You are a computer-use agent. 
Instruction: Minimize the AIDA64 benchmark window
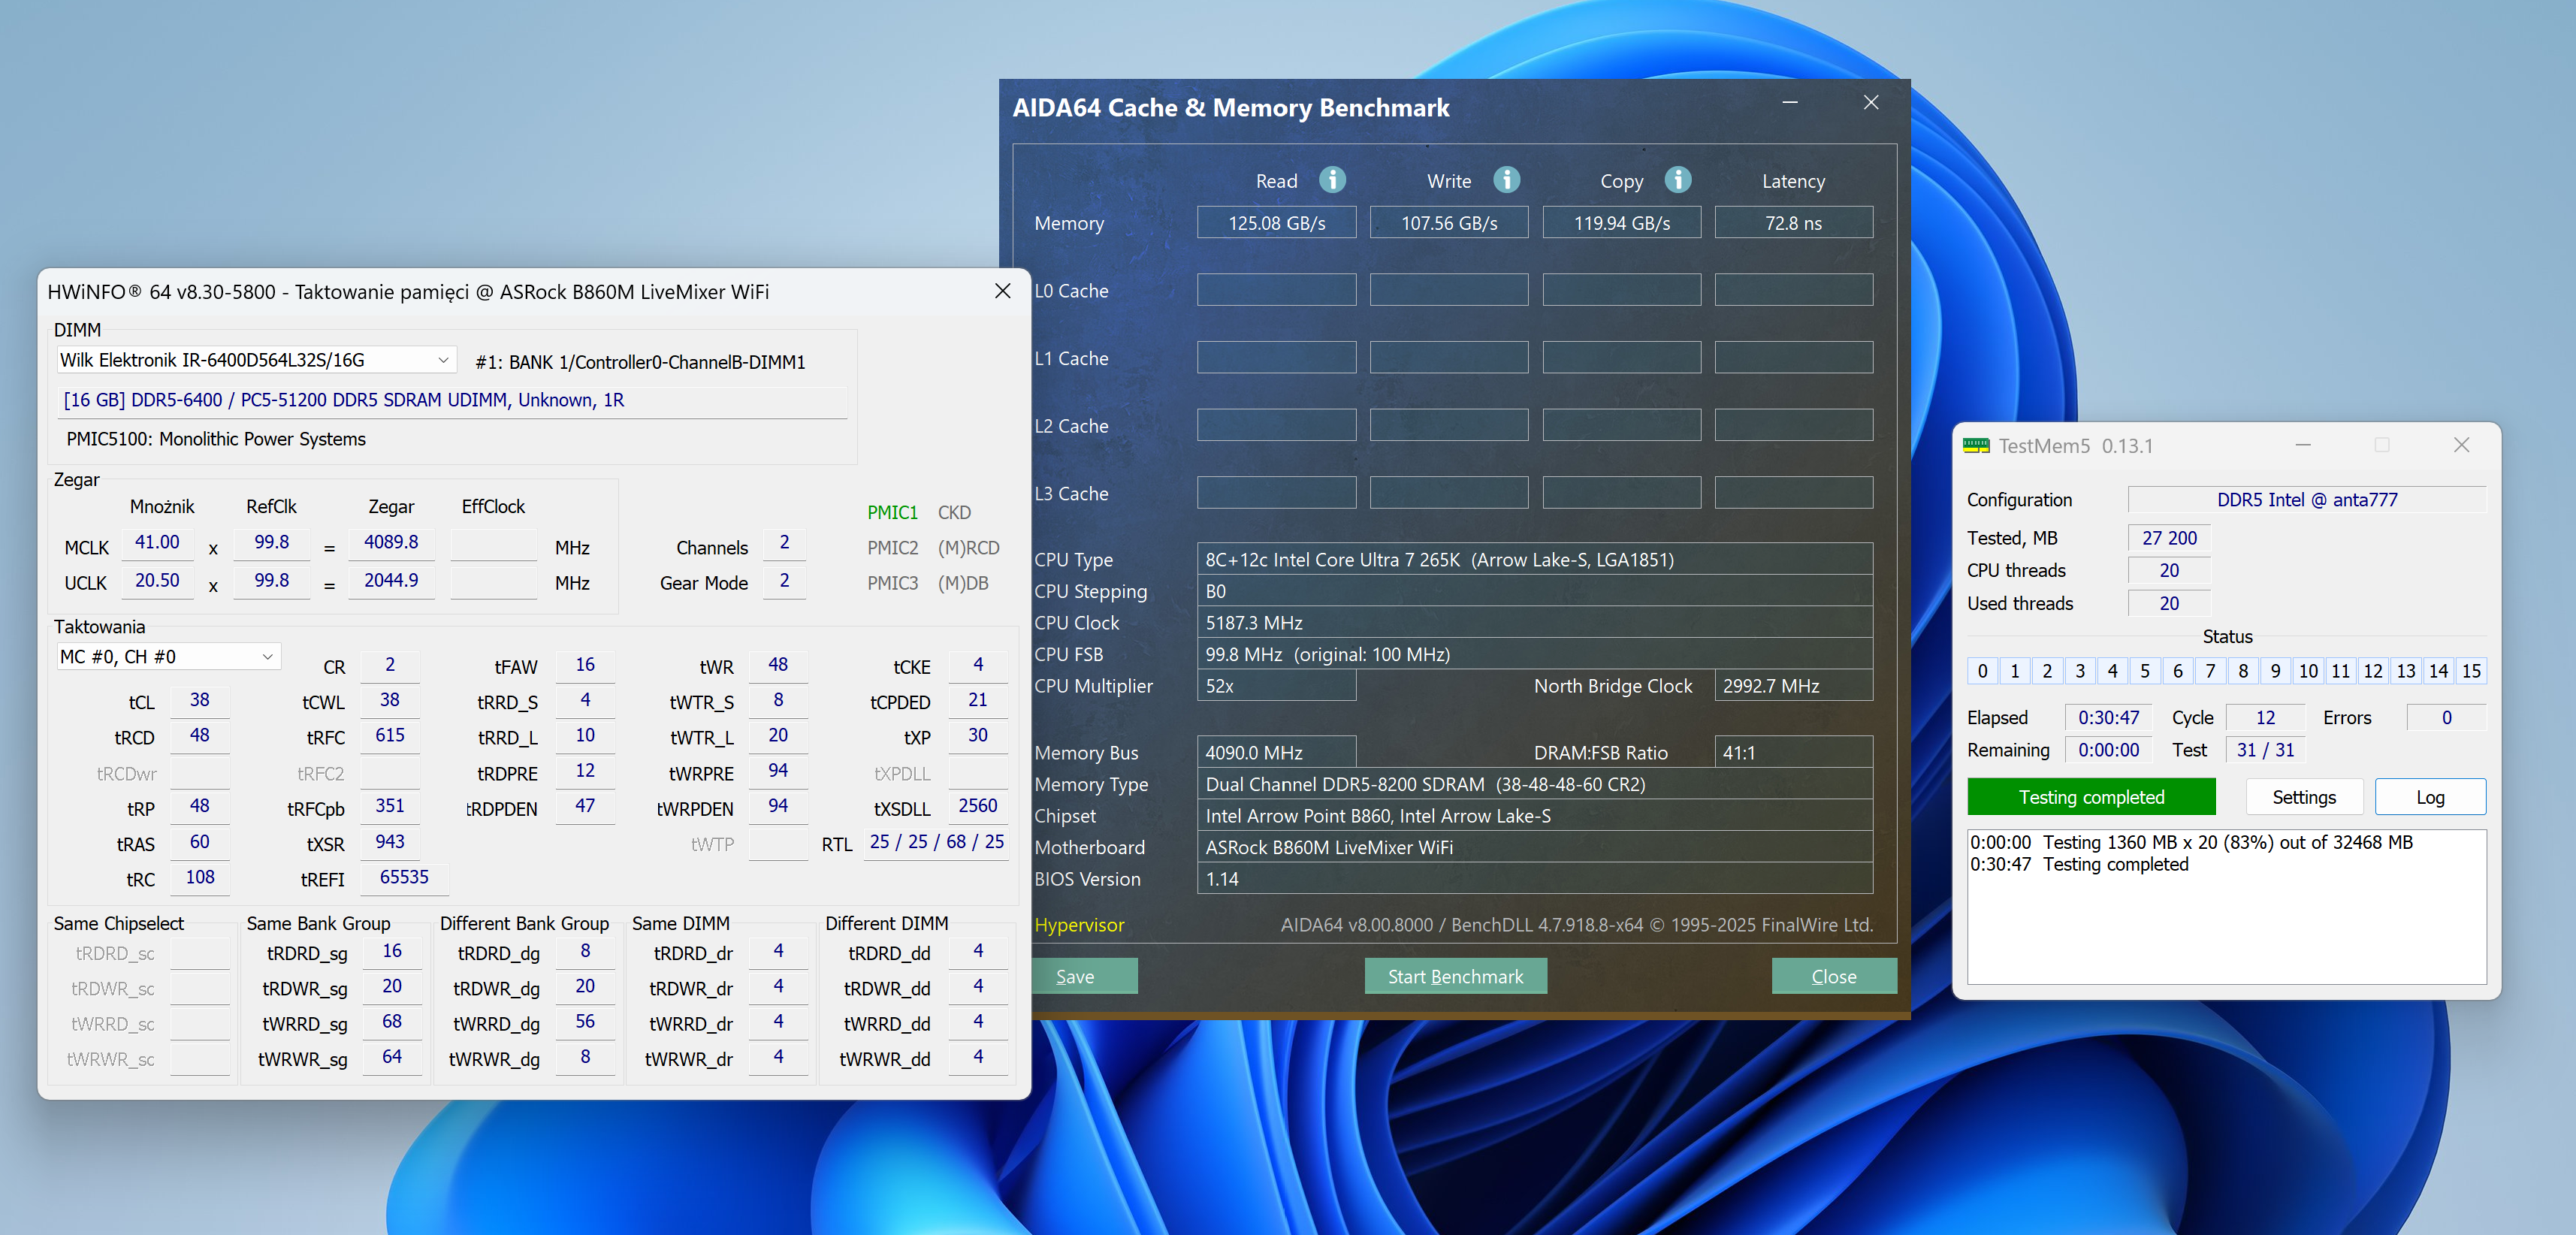pyautogui.click(x=1790, y=103)
